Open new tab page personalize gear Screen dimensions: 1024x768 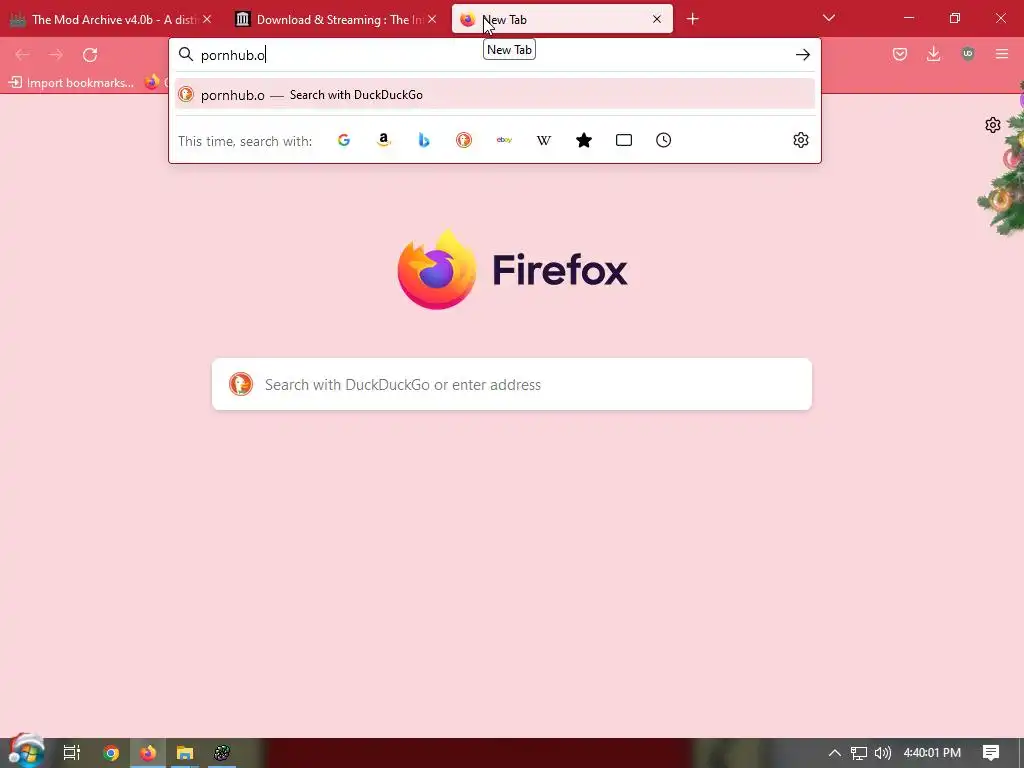[x=993, y=125]
